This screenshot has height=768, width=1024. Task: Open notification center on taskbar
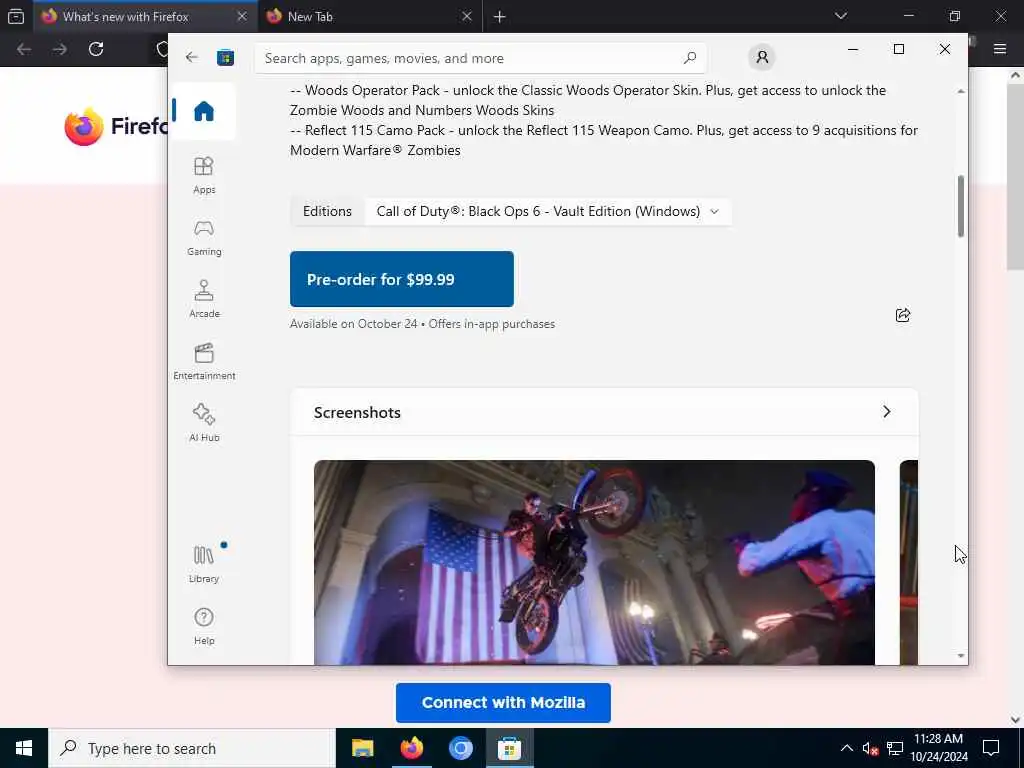coord(991,748)
